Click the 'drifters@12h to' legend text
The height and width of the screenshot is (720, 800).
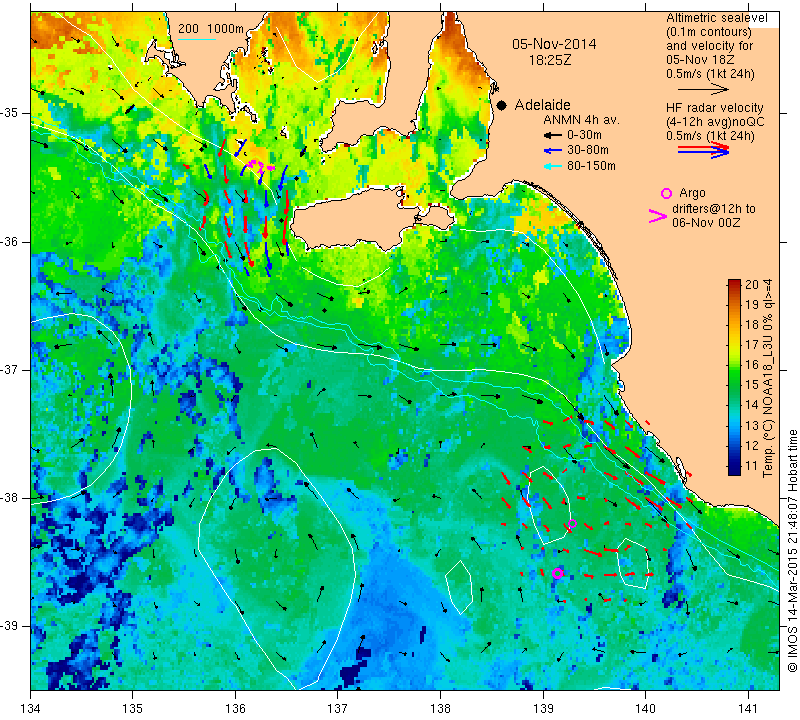coord(714,209)
